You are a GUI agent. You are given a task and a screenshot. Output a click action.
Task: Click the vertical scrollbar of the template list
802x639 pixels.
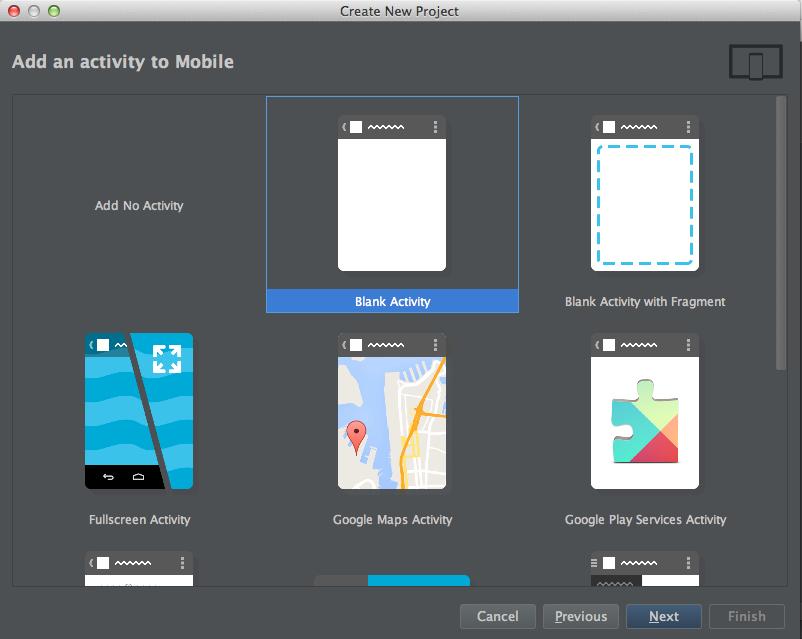781,233
